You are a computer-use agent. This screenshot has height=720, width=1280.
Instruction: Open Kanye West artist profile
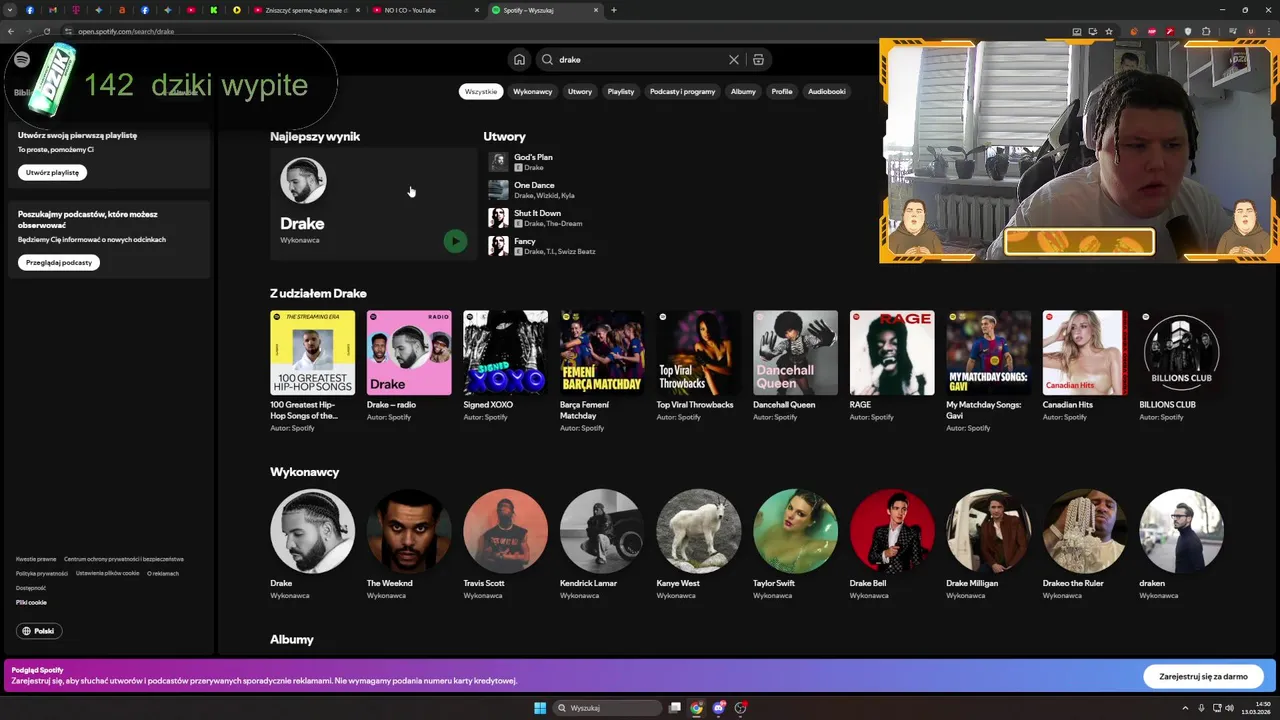point(699,531)
